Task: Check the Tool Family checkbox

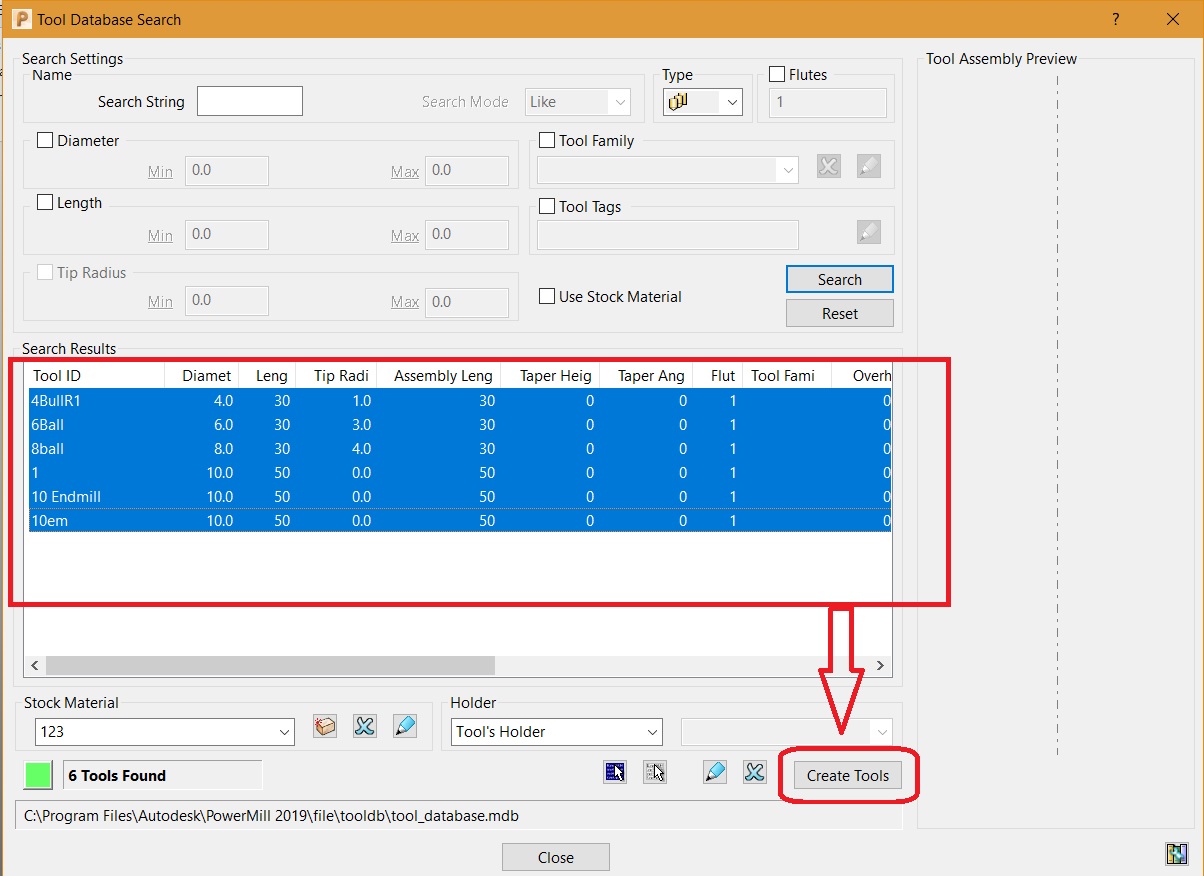Action: tap(547, 141)
